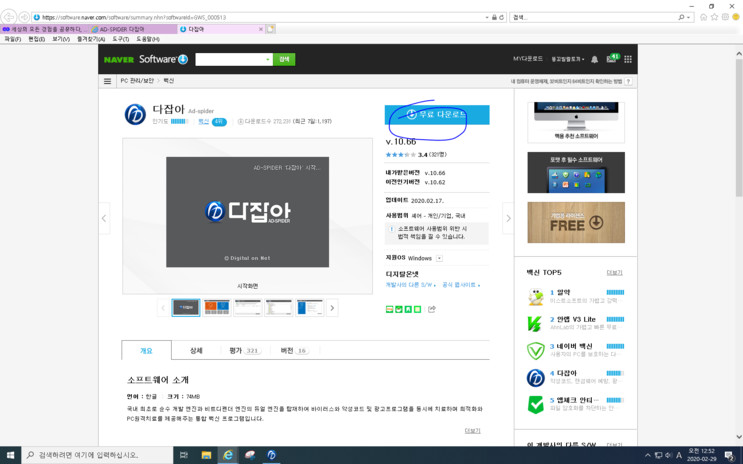Viewport: 743px width, 464px height.
Task: Share via fourth green social icon
Action: pos(417,309)
